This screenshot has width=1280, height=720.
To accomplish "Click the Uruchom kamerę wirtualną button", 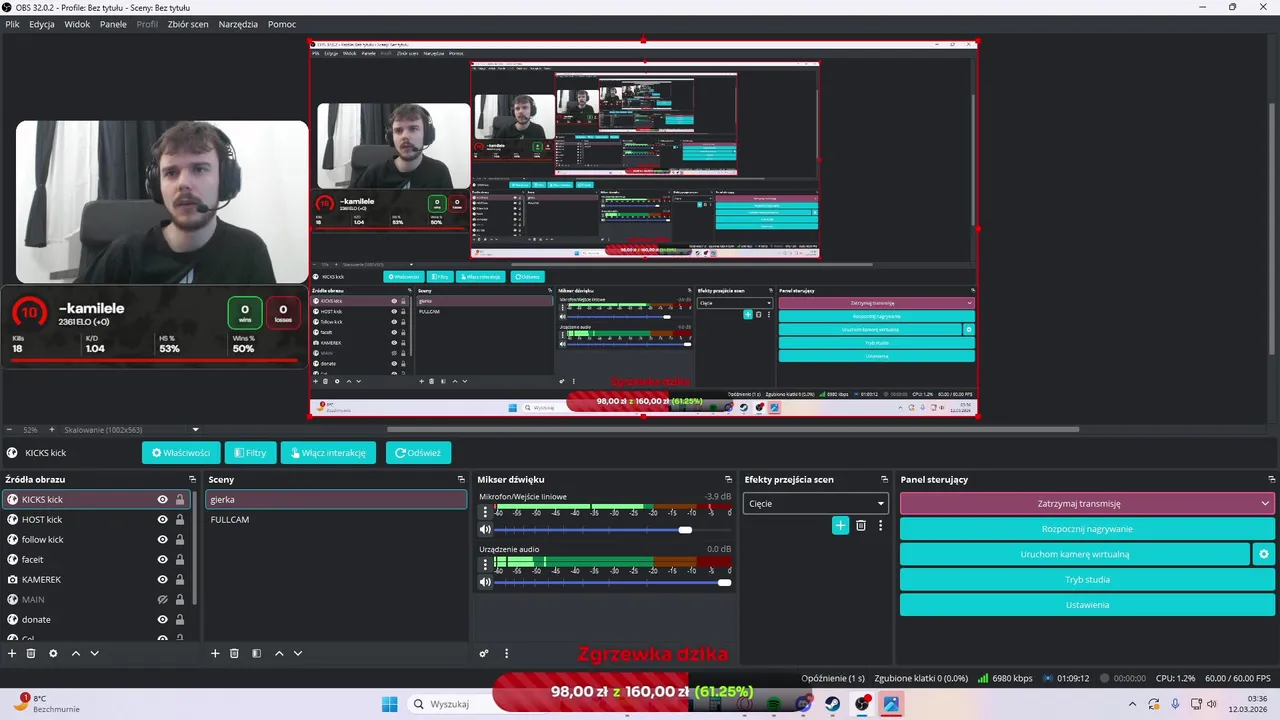I will coord(1075,554).
